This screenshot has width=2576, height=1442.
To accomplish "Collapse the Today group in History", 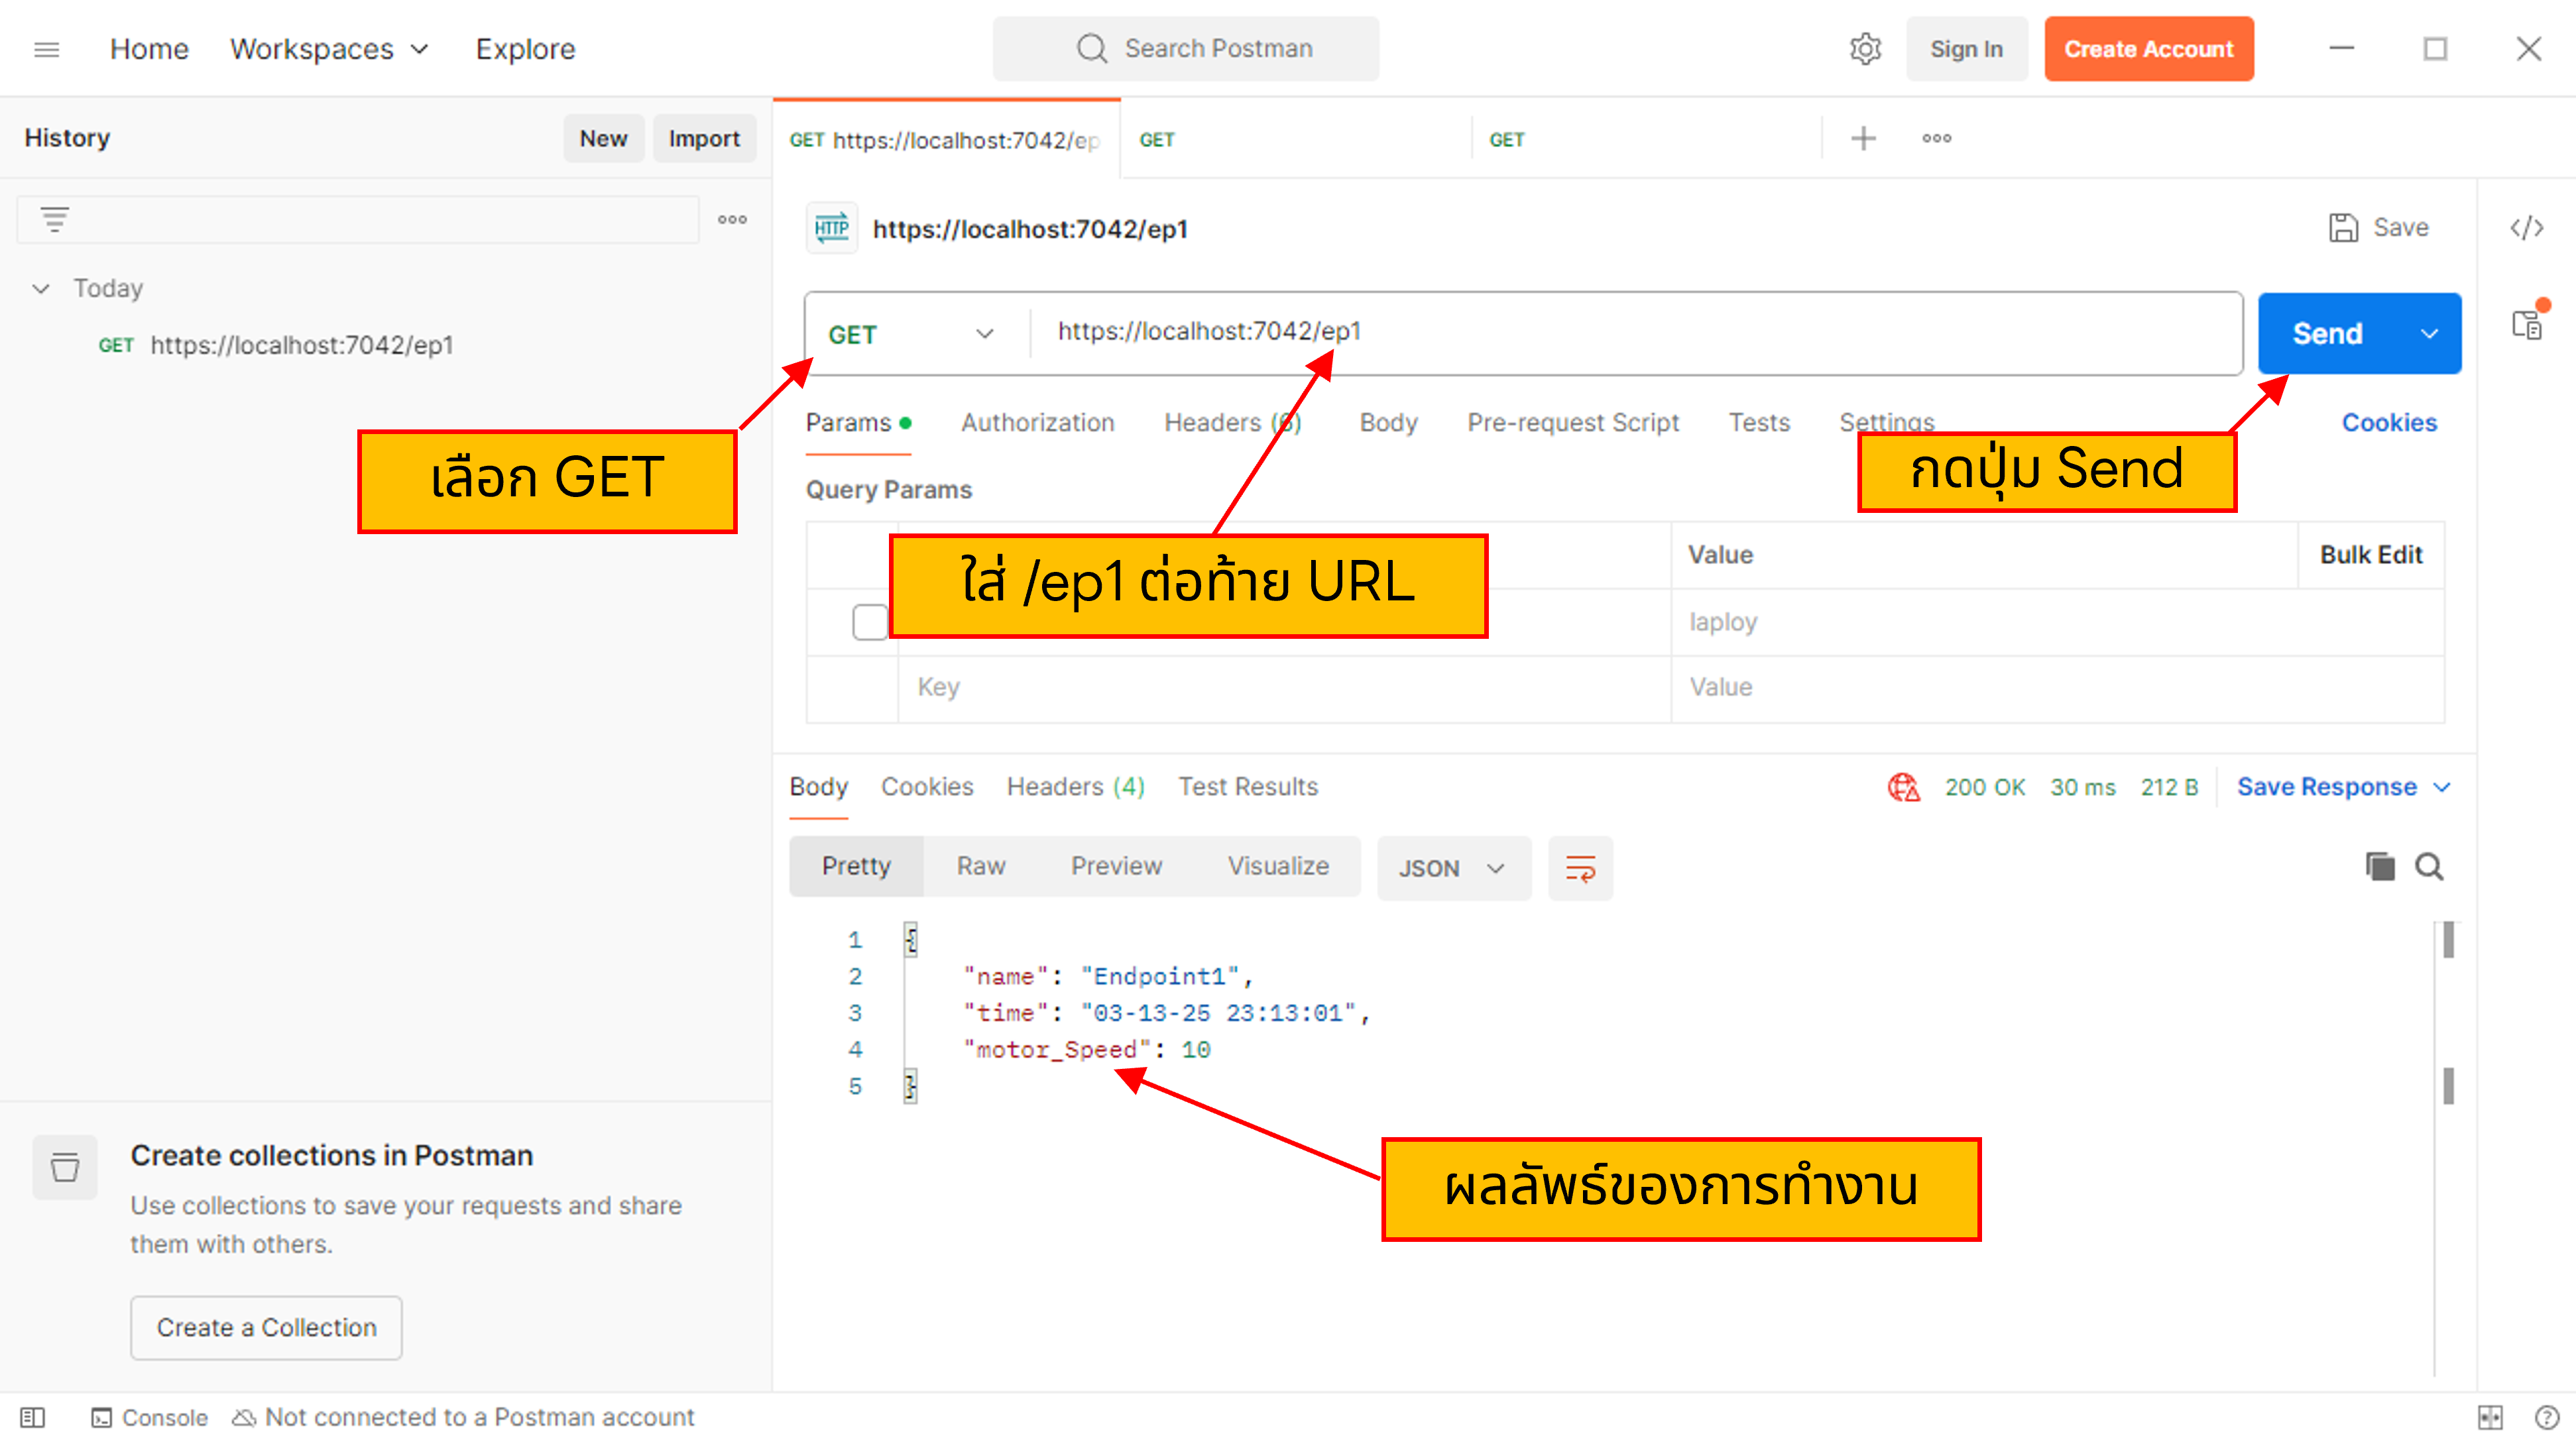I will pos(41,288).
